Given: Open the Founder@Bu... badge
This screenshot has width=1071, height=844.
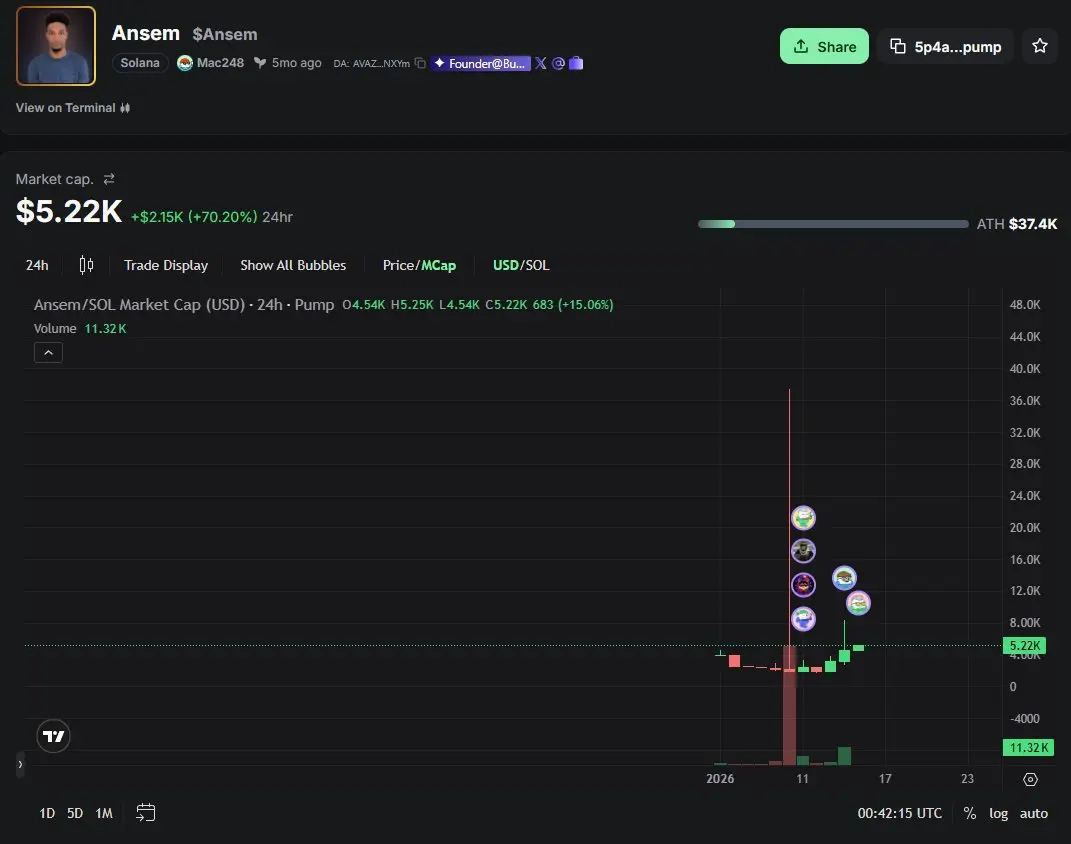Looking at the screenshot, I should [x=480, y=64].
